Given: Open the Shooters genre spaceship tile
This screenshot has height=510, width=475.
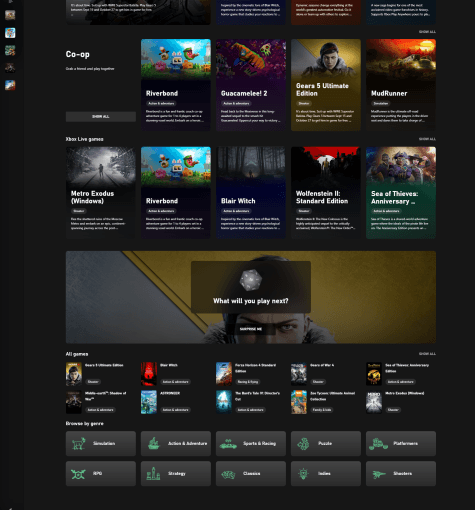Looking at the screenshot, I should (x=401, y=473).
